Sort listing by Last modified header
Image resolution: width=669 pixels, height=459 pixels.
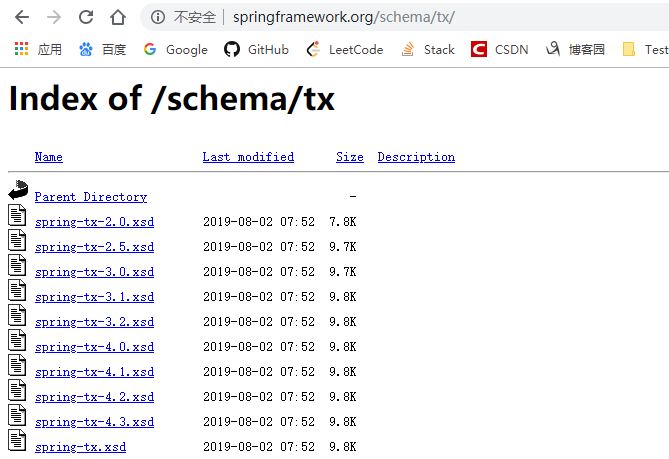[x=248, y=157]
